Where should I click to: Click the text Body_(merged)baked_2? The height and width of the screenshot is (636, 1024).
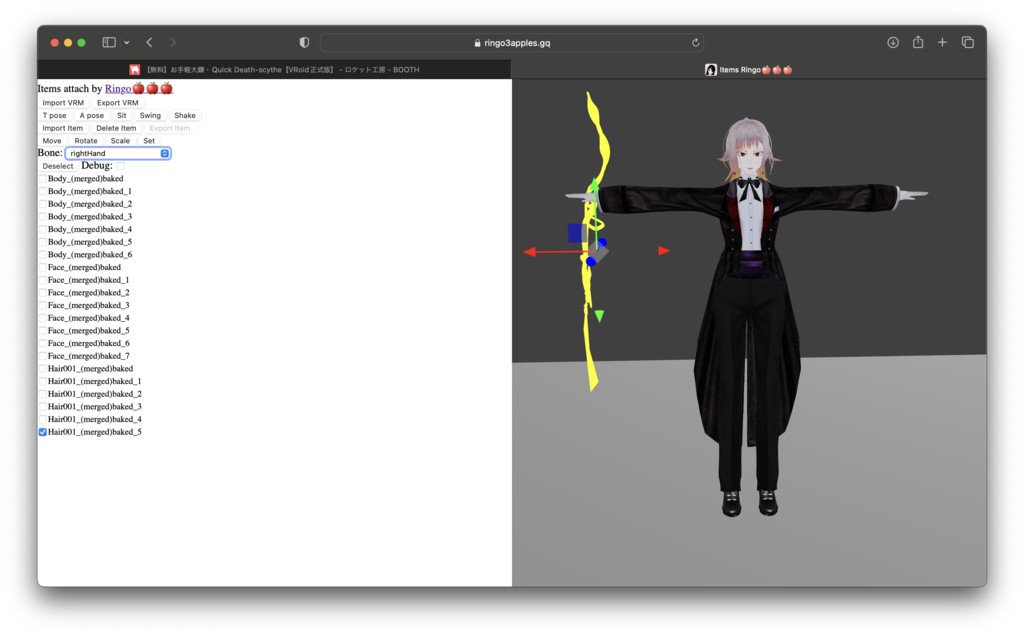(x=89, y=204)
